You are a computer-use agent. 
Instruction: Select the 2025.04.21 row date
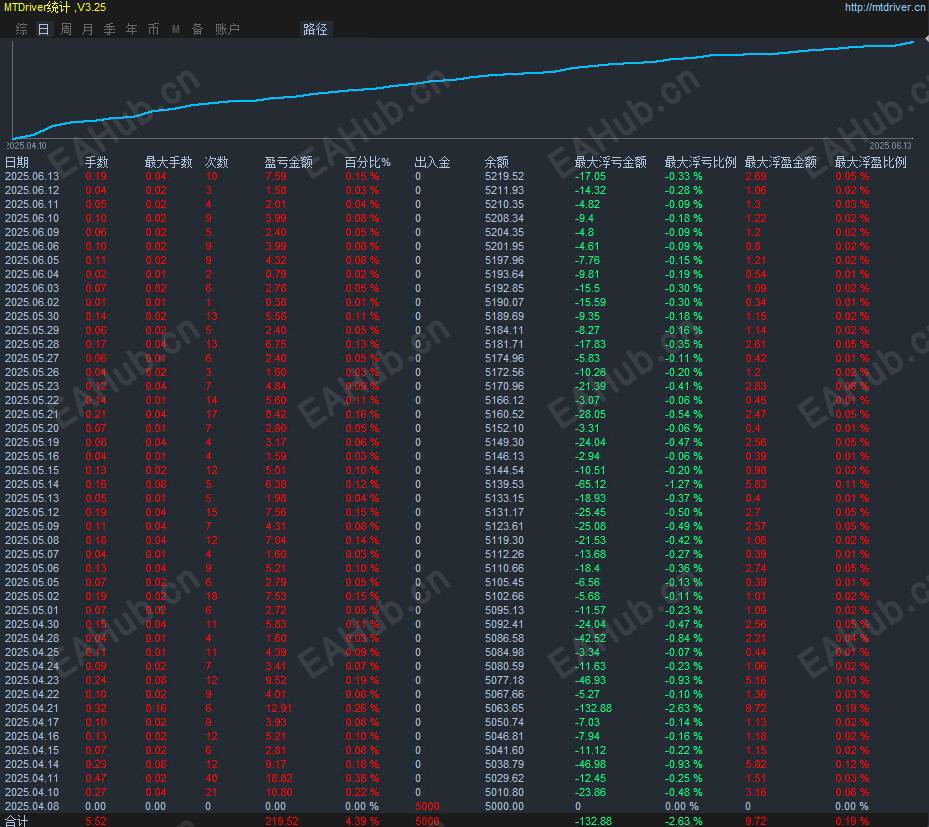pos(32,708)
